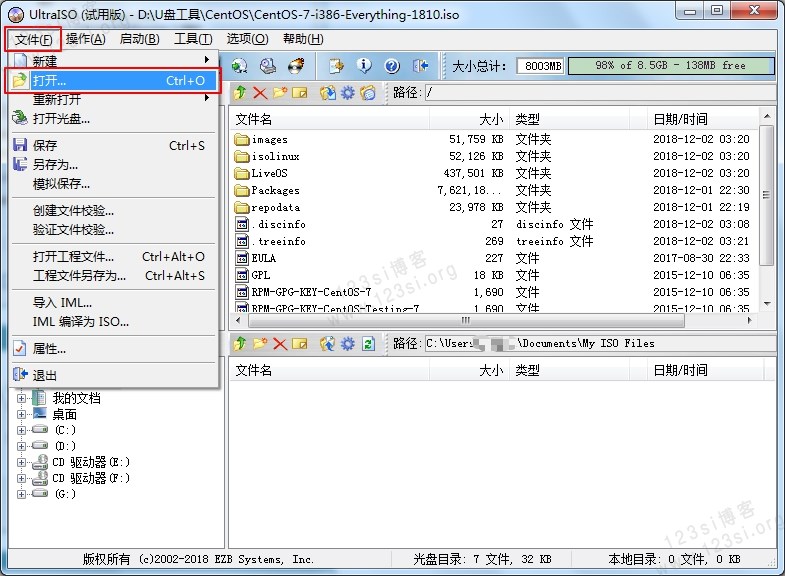The height and width of the screenshot is (576, 785).
Task: Open the ISO information icon
Action: tap(364, 66)
